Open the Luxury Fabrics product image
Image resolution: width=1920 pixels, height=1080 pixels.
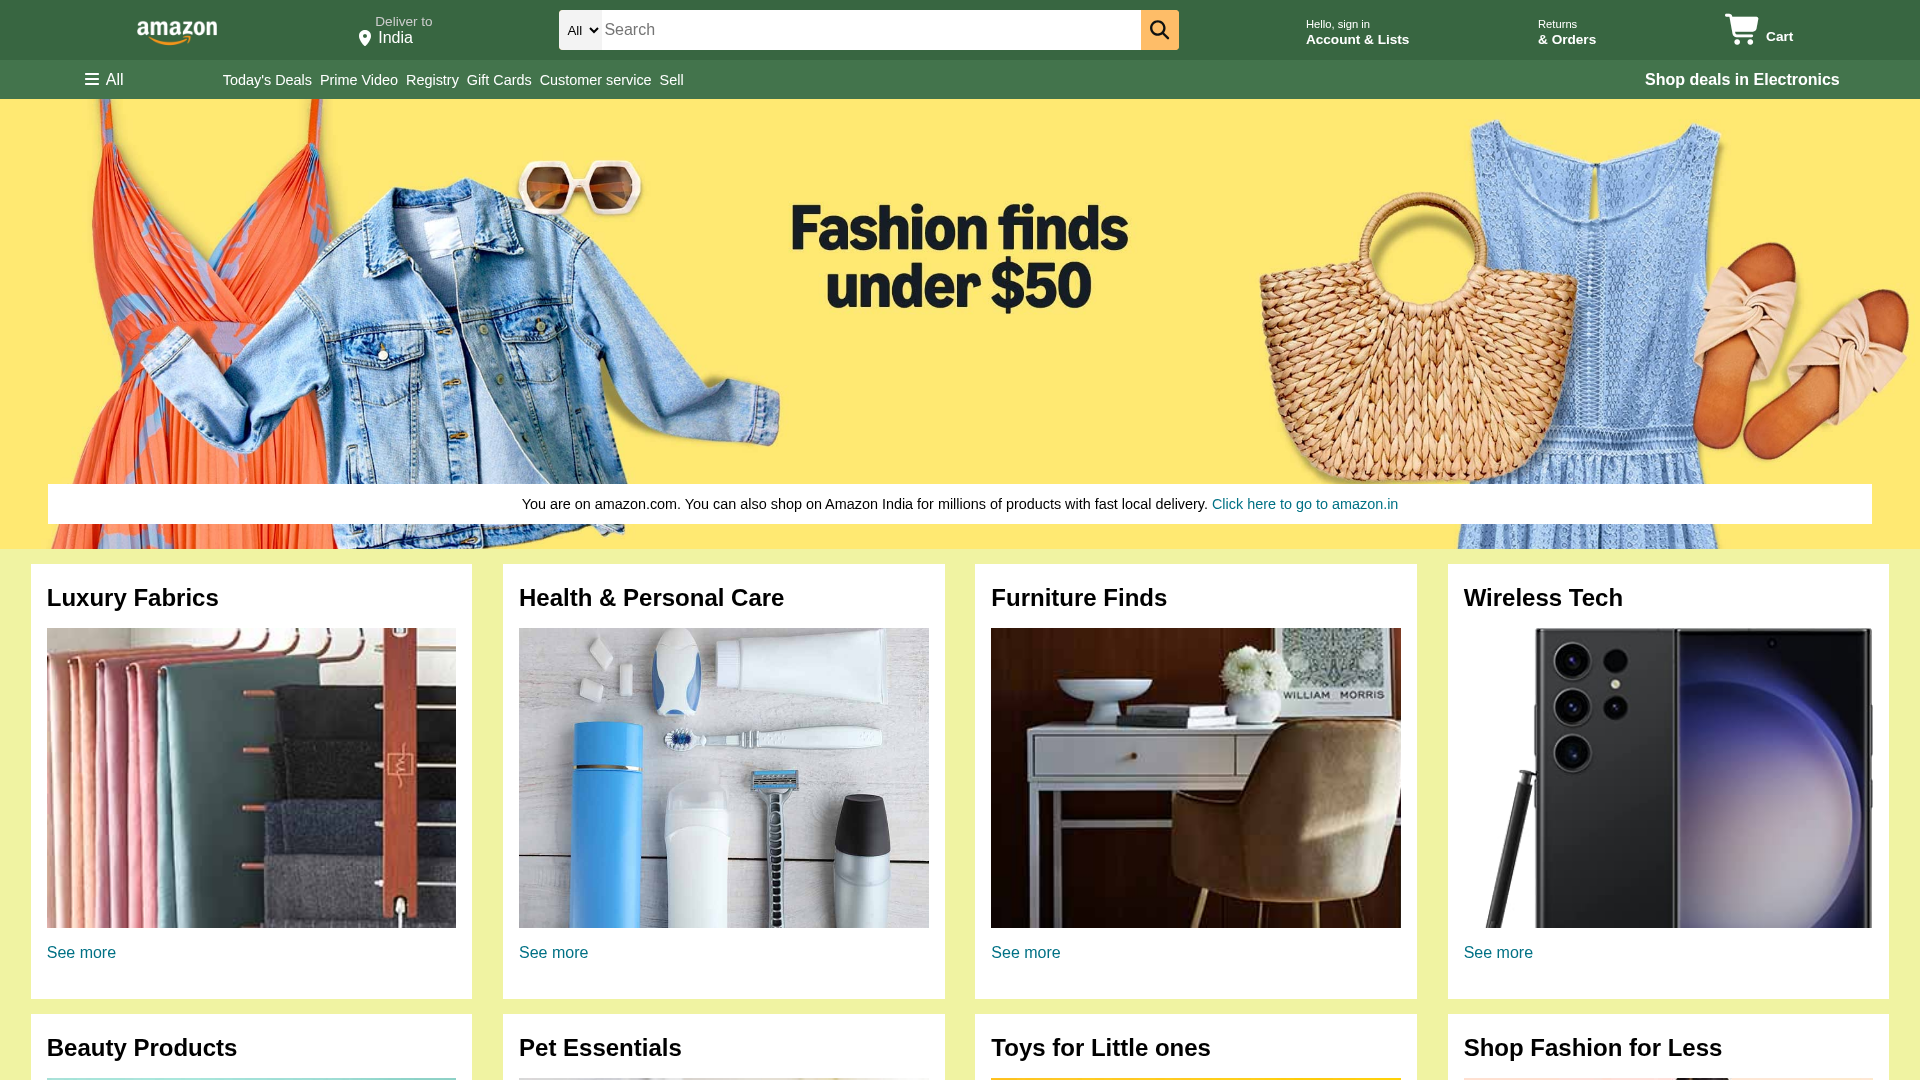(251, 778)
